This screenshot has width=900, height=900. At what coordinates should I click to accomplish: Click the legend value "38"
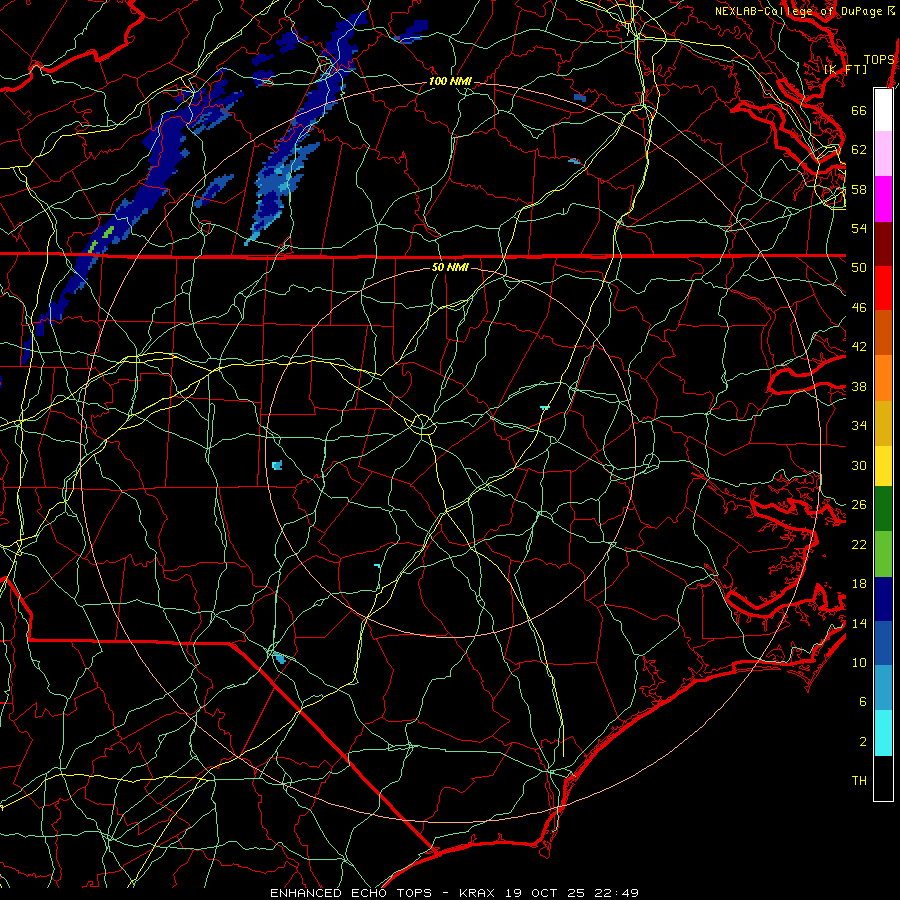(x=859, y=386)
